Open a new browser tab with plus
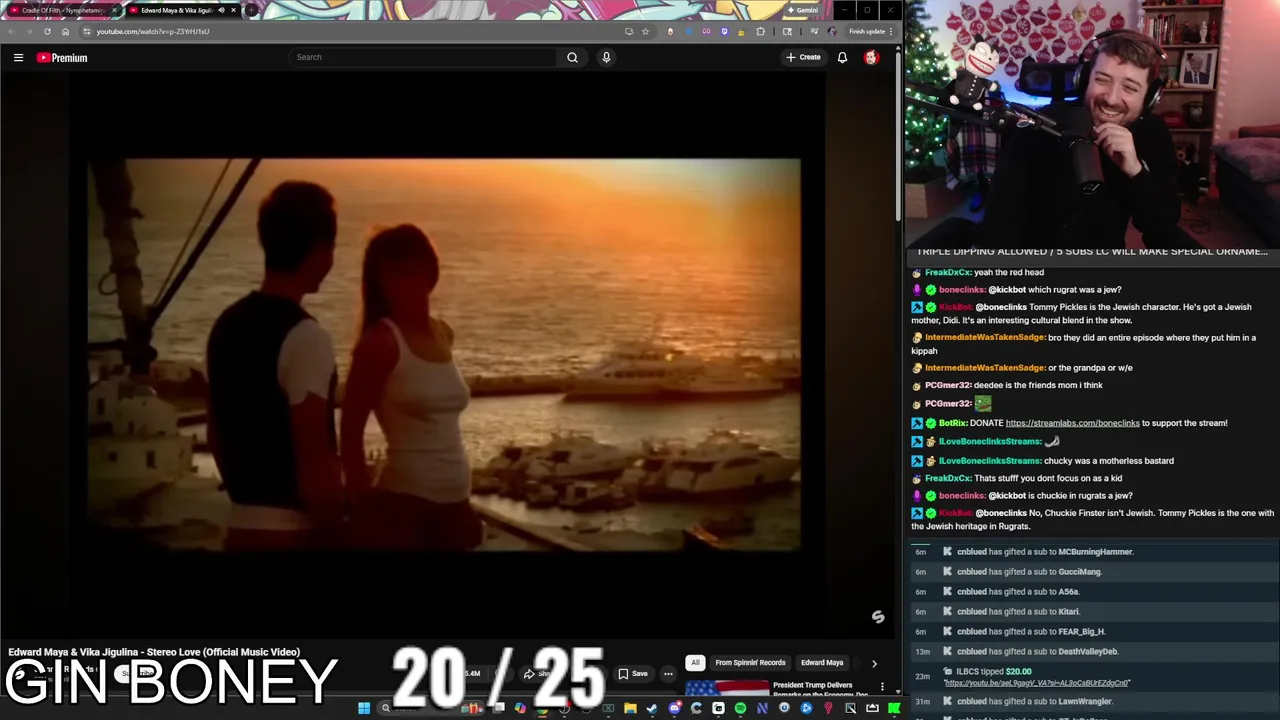1280x720 pixels. click(251, 10)
